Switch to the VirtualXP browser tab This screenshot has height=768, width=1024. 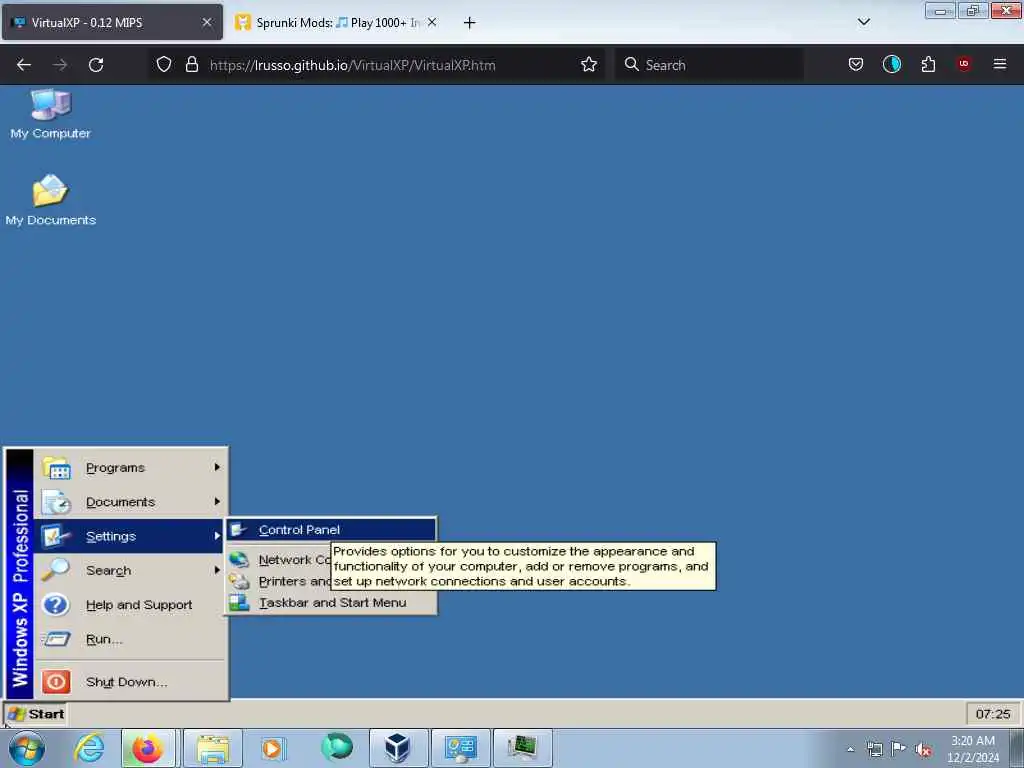tap(112, 22)
